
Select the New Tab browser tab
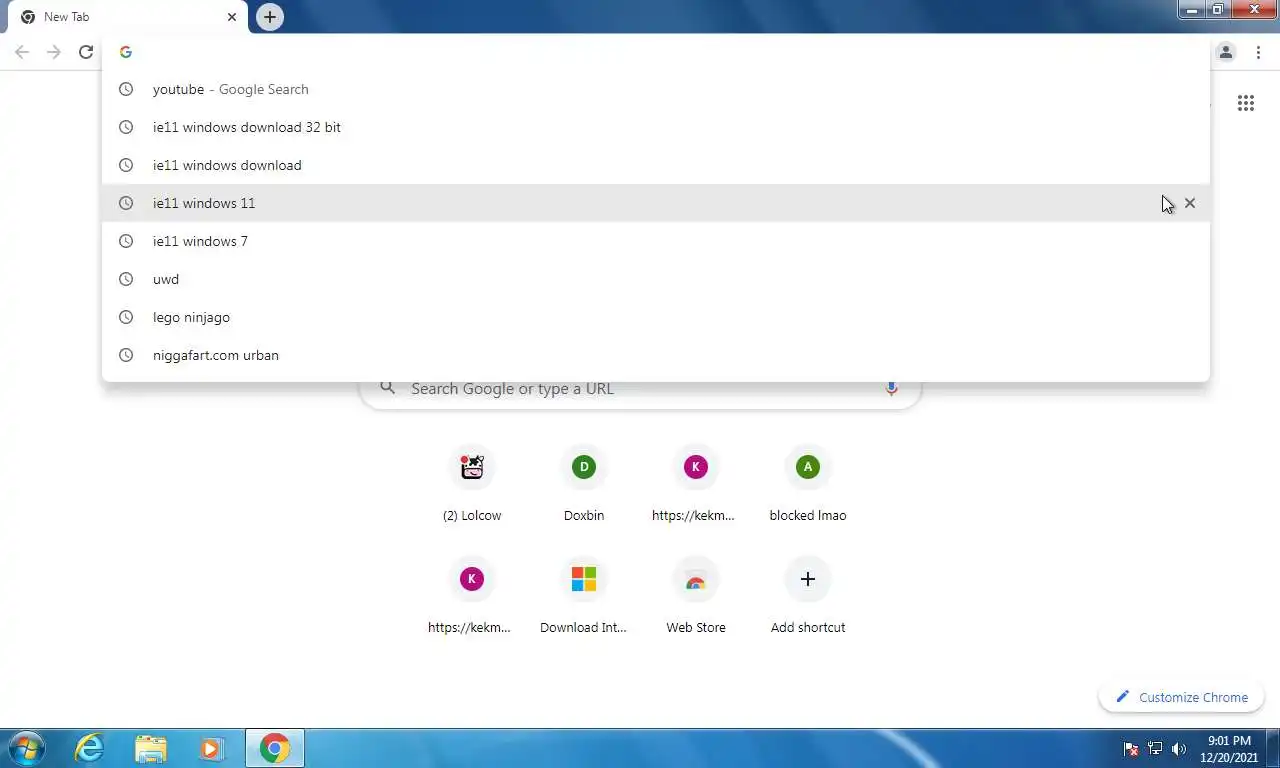[x=128, y=17]
